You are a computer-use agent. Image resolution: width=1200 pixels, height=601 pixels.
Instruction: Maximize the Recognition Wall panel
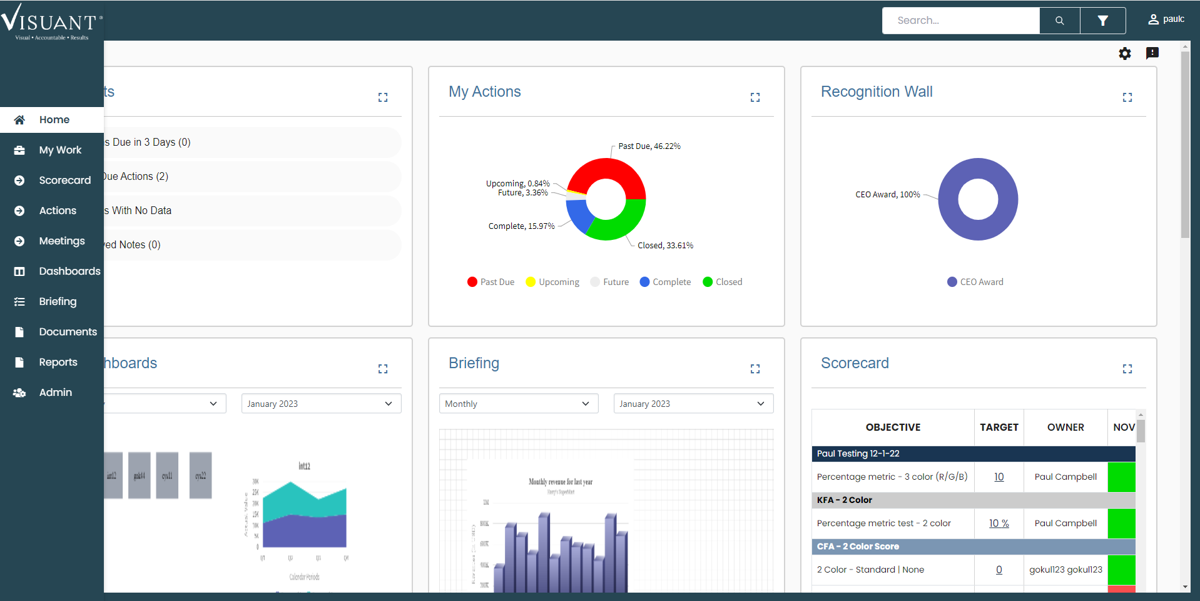click(x=1127, y=97)
